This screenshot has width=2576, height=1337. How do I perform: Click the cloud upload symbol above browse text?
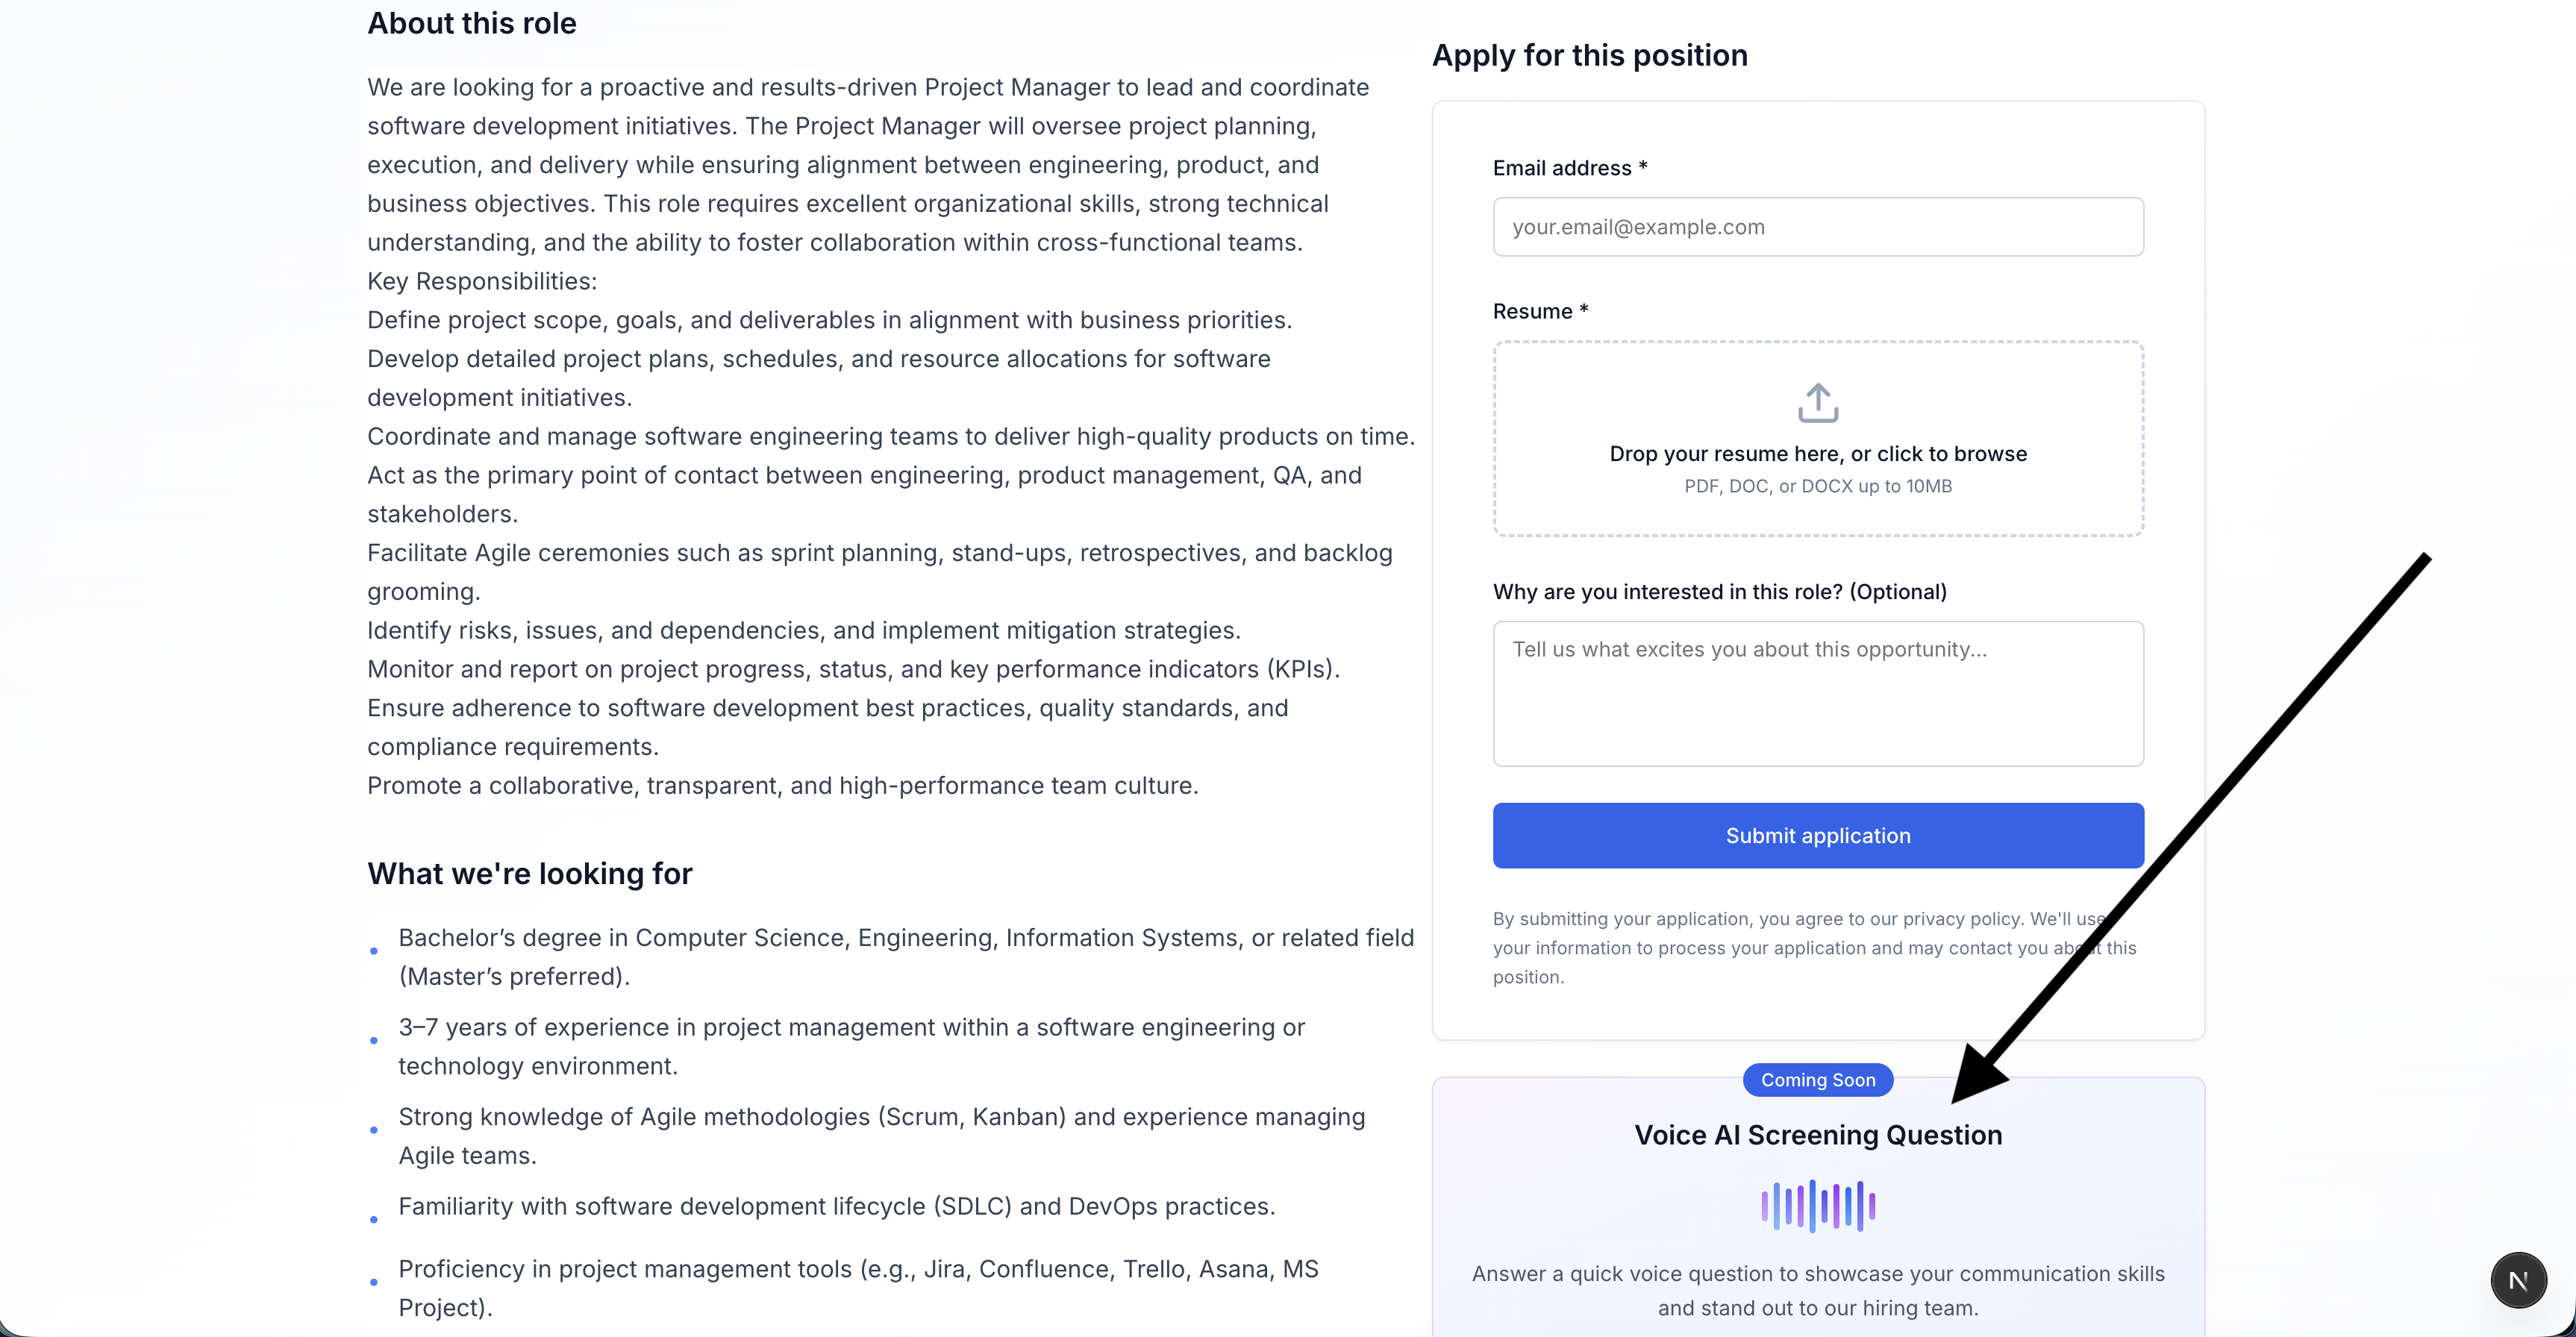click(1816, 402)
